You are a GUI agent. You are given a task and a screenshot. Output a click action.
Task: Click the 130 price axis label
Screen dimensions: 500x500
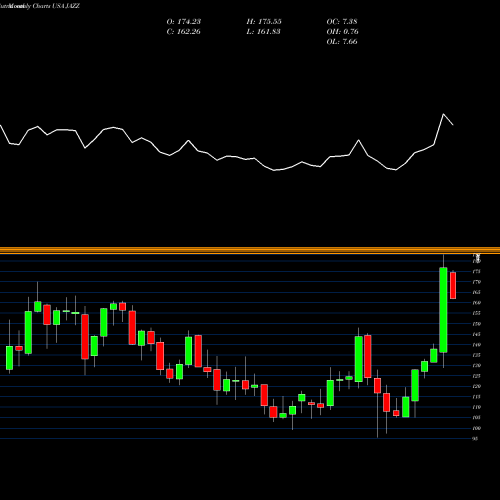[477, 366]
